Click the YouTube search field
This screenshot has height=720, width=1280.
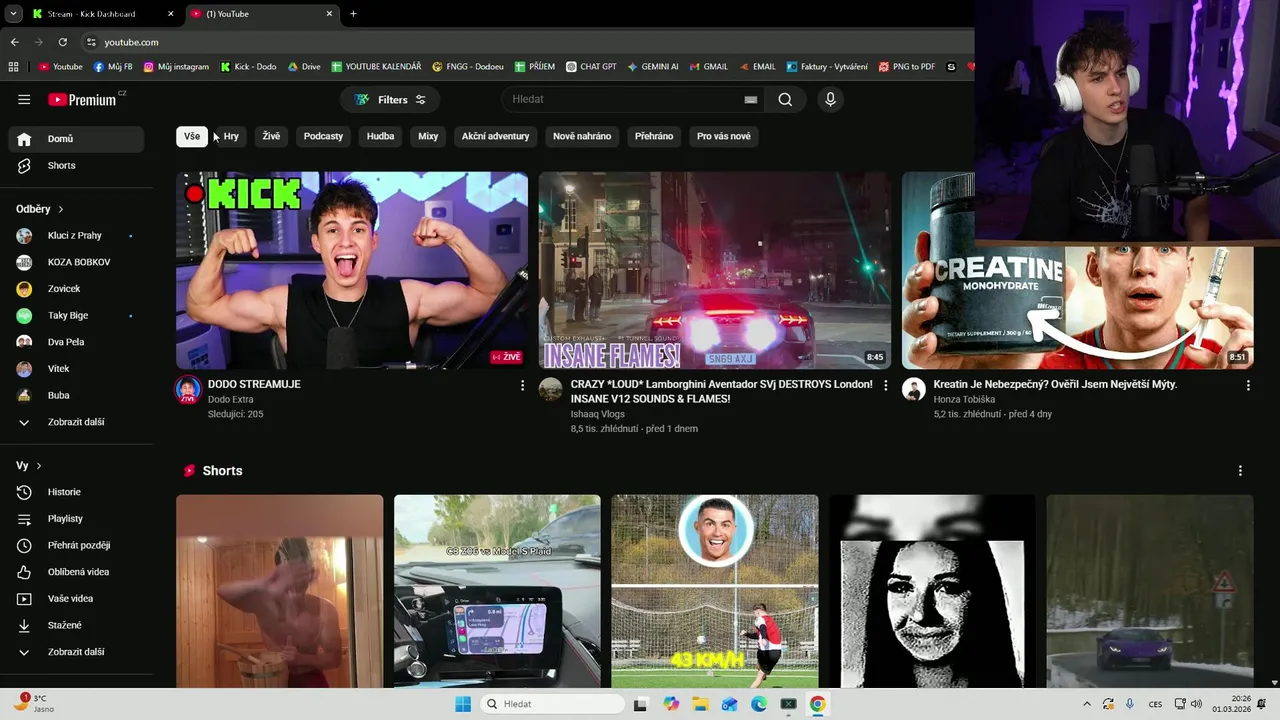coord(633,99)
